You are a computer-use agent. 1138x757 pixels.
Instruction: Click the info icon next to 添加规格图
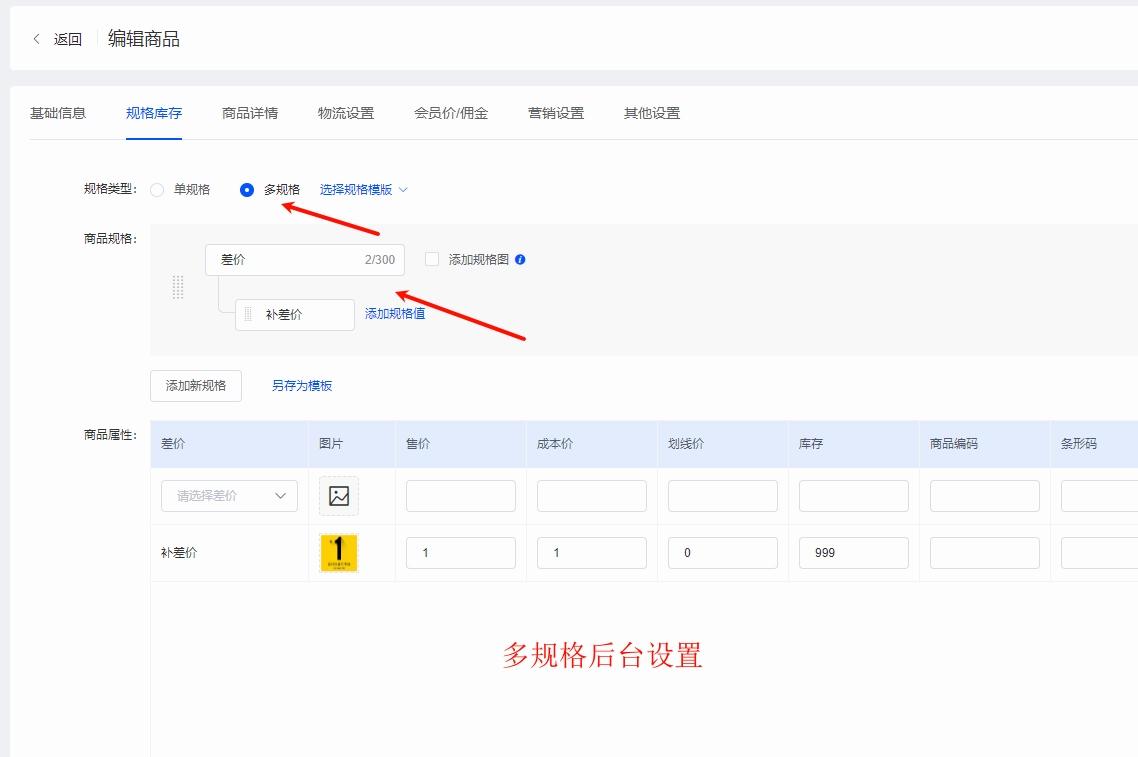[520, 260]
